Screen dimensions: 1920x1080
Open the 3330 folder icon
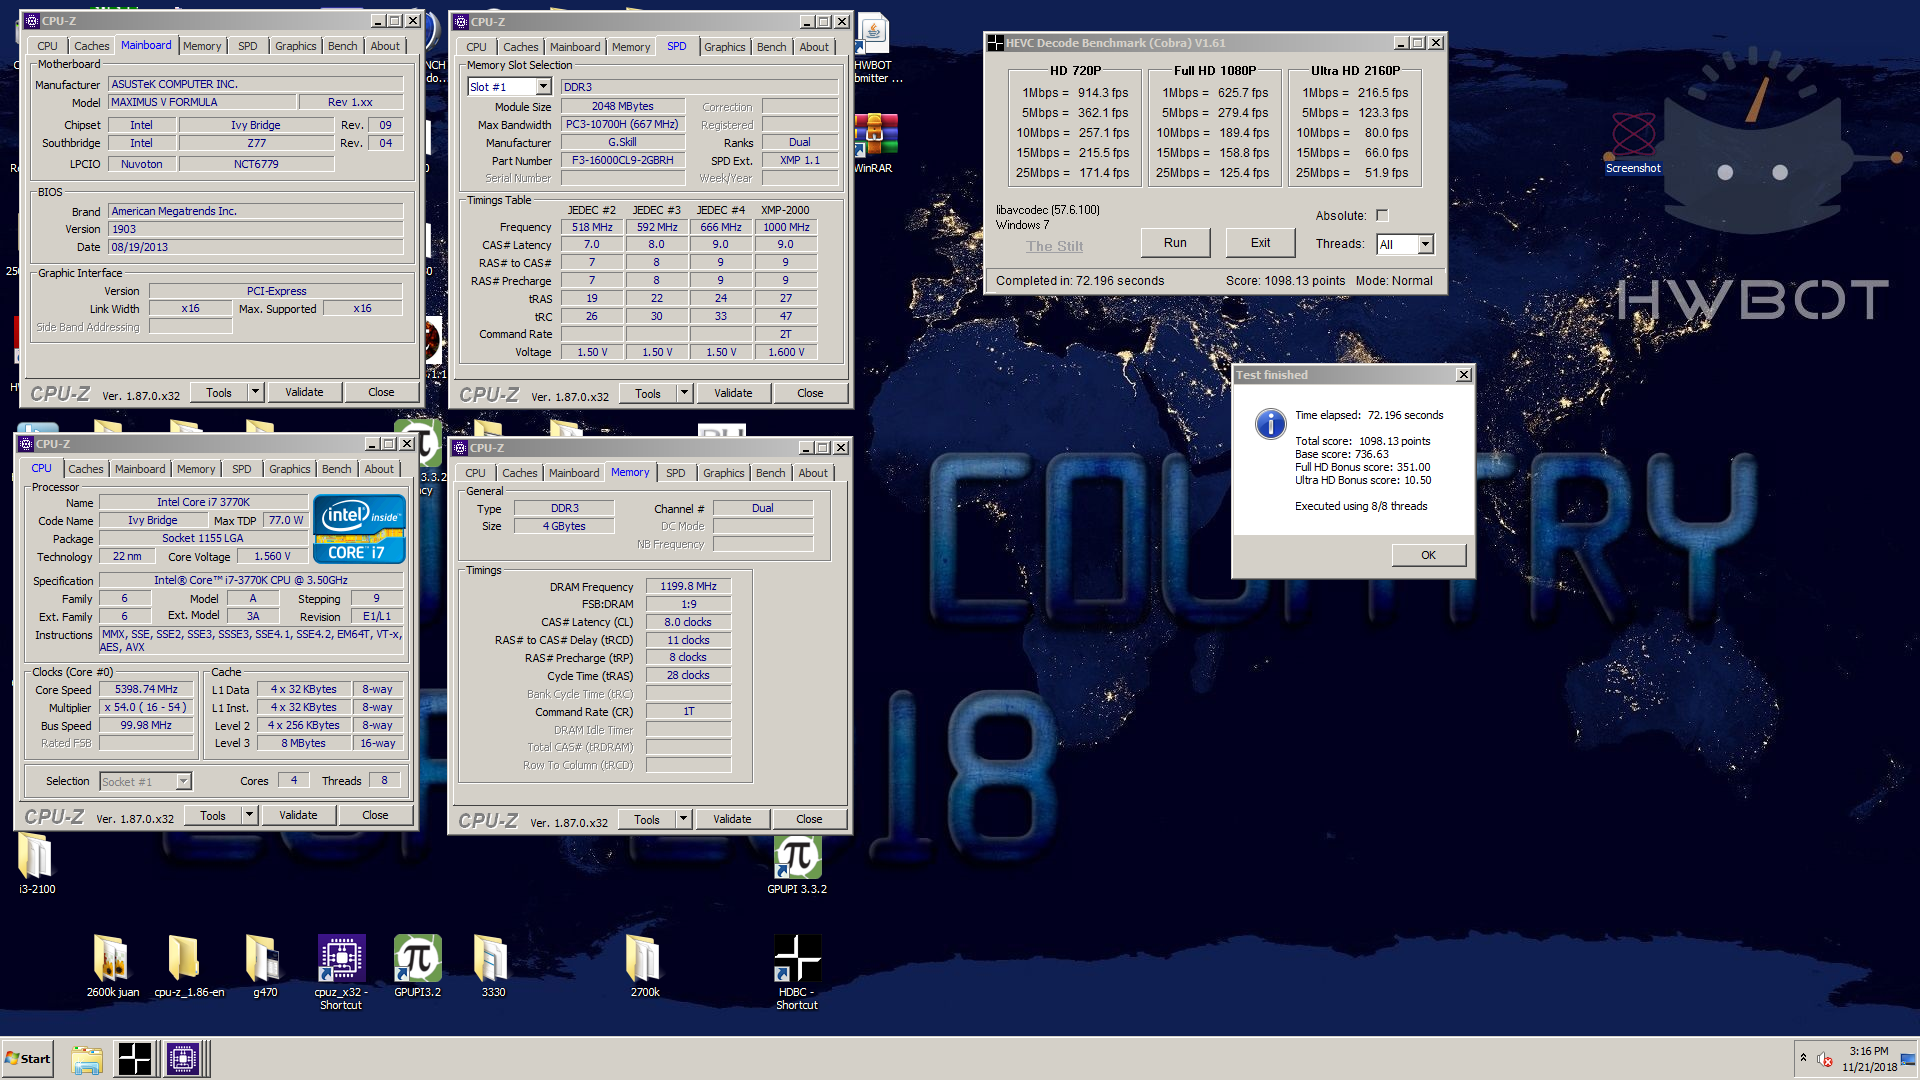(x=493, y=964)
